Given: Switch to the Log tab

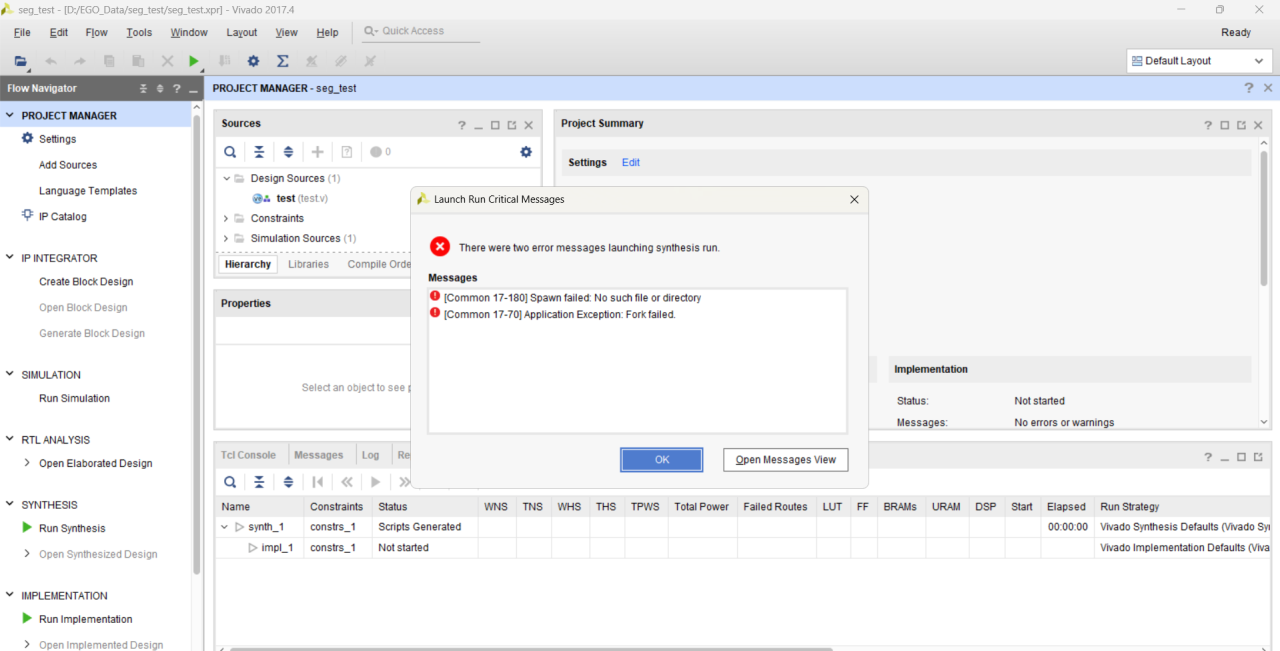Looking at the screenshot, I should (371, 455).
